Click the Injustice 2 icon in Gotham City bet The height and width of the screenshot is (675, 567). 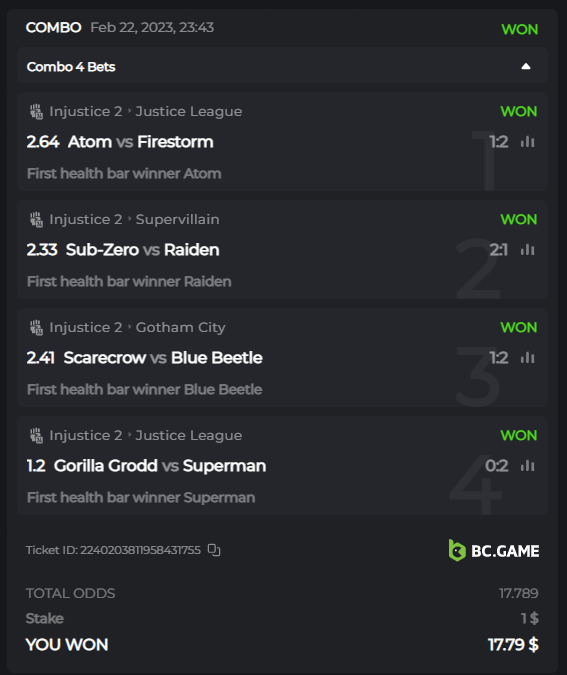click(36, 328)
